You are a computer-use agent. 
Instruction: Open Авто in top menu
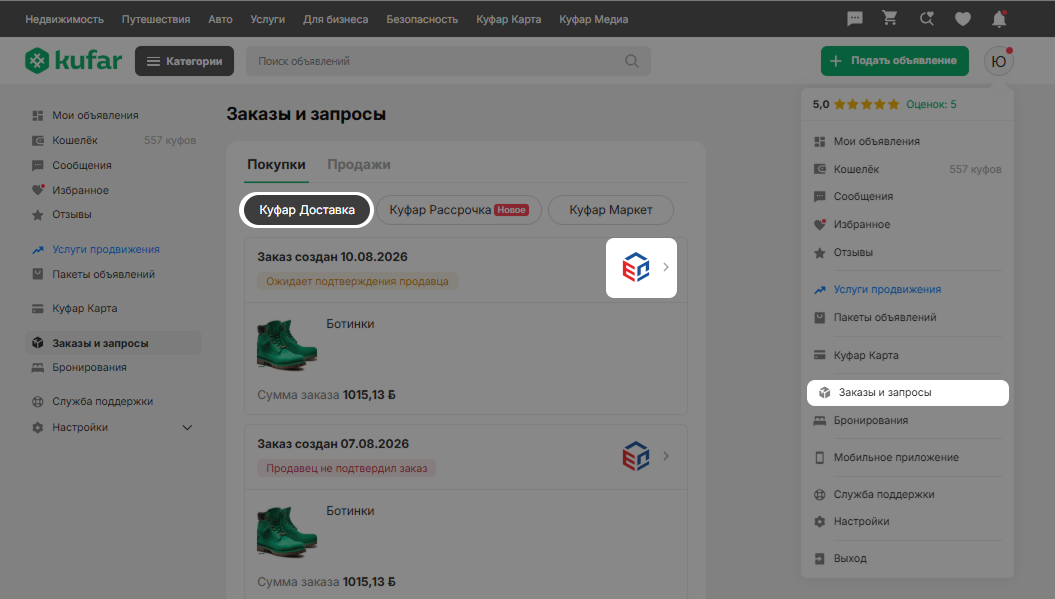(220, 20)
